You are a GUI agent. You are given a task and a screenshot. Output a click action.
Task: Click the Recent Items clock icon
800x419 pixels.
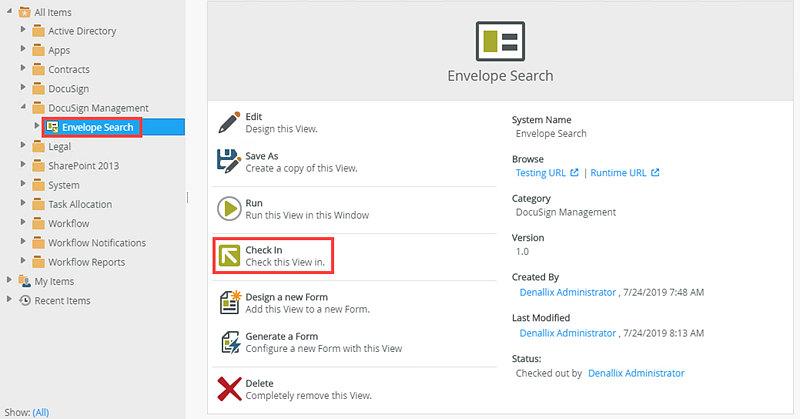(x=24, y=300)
